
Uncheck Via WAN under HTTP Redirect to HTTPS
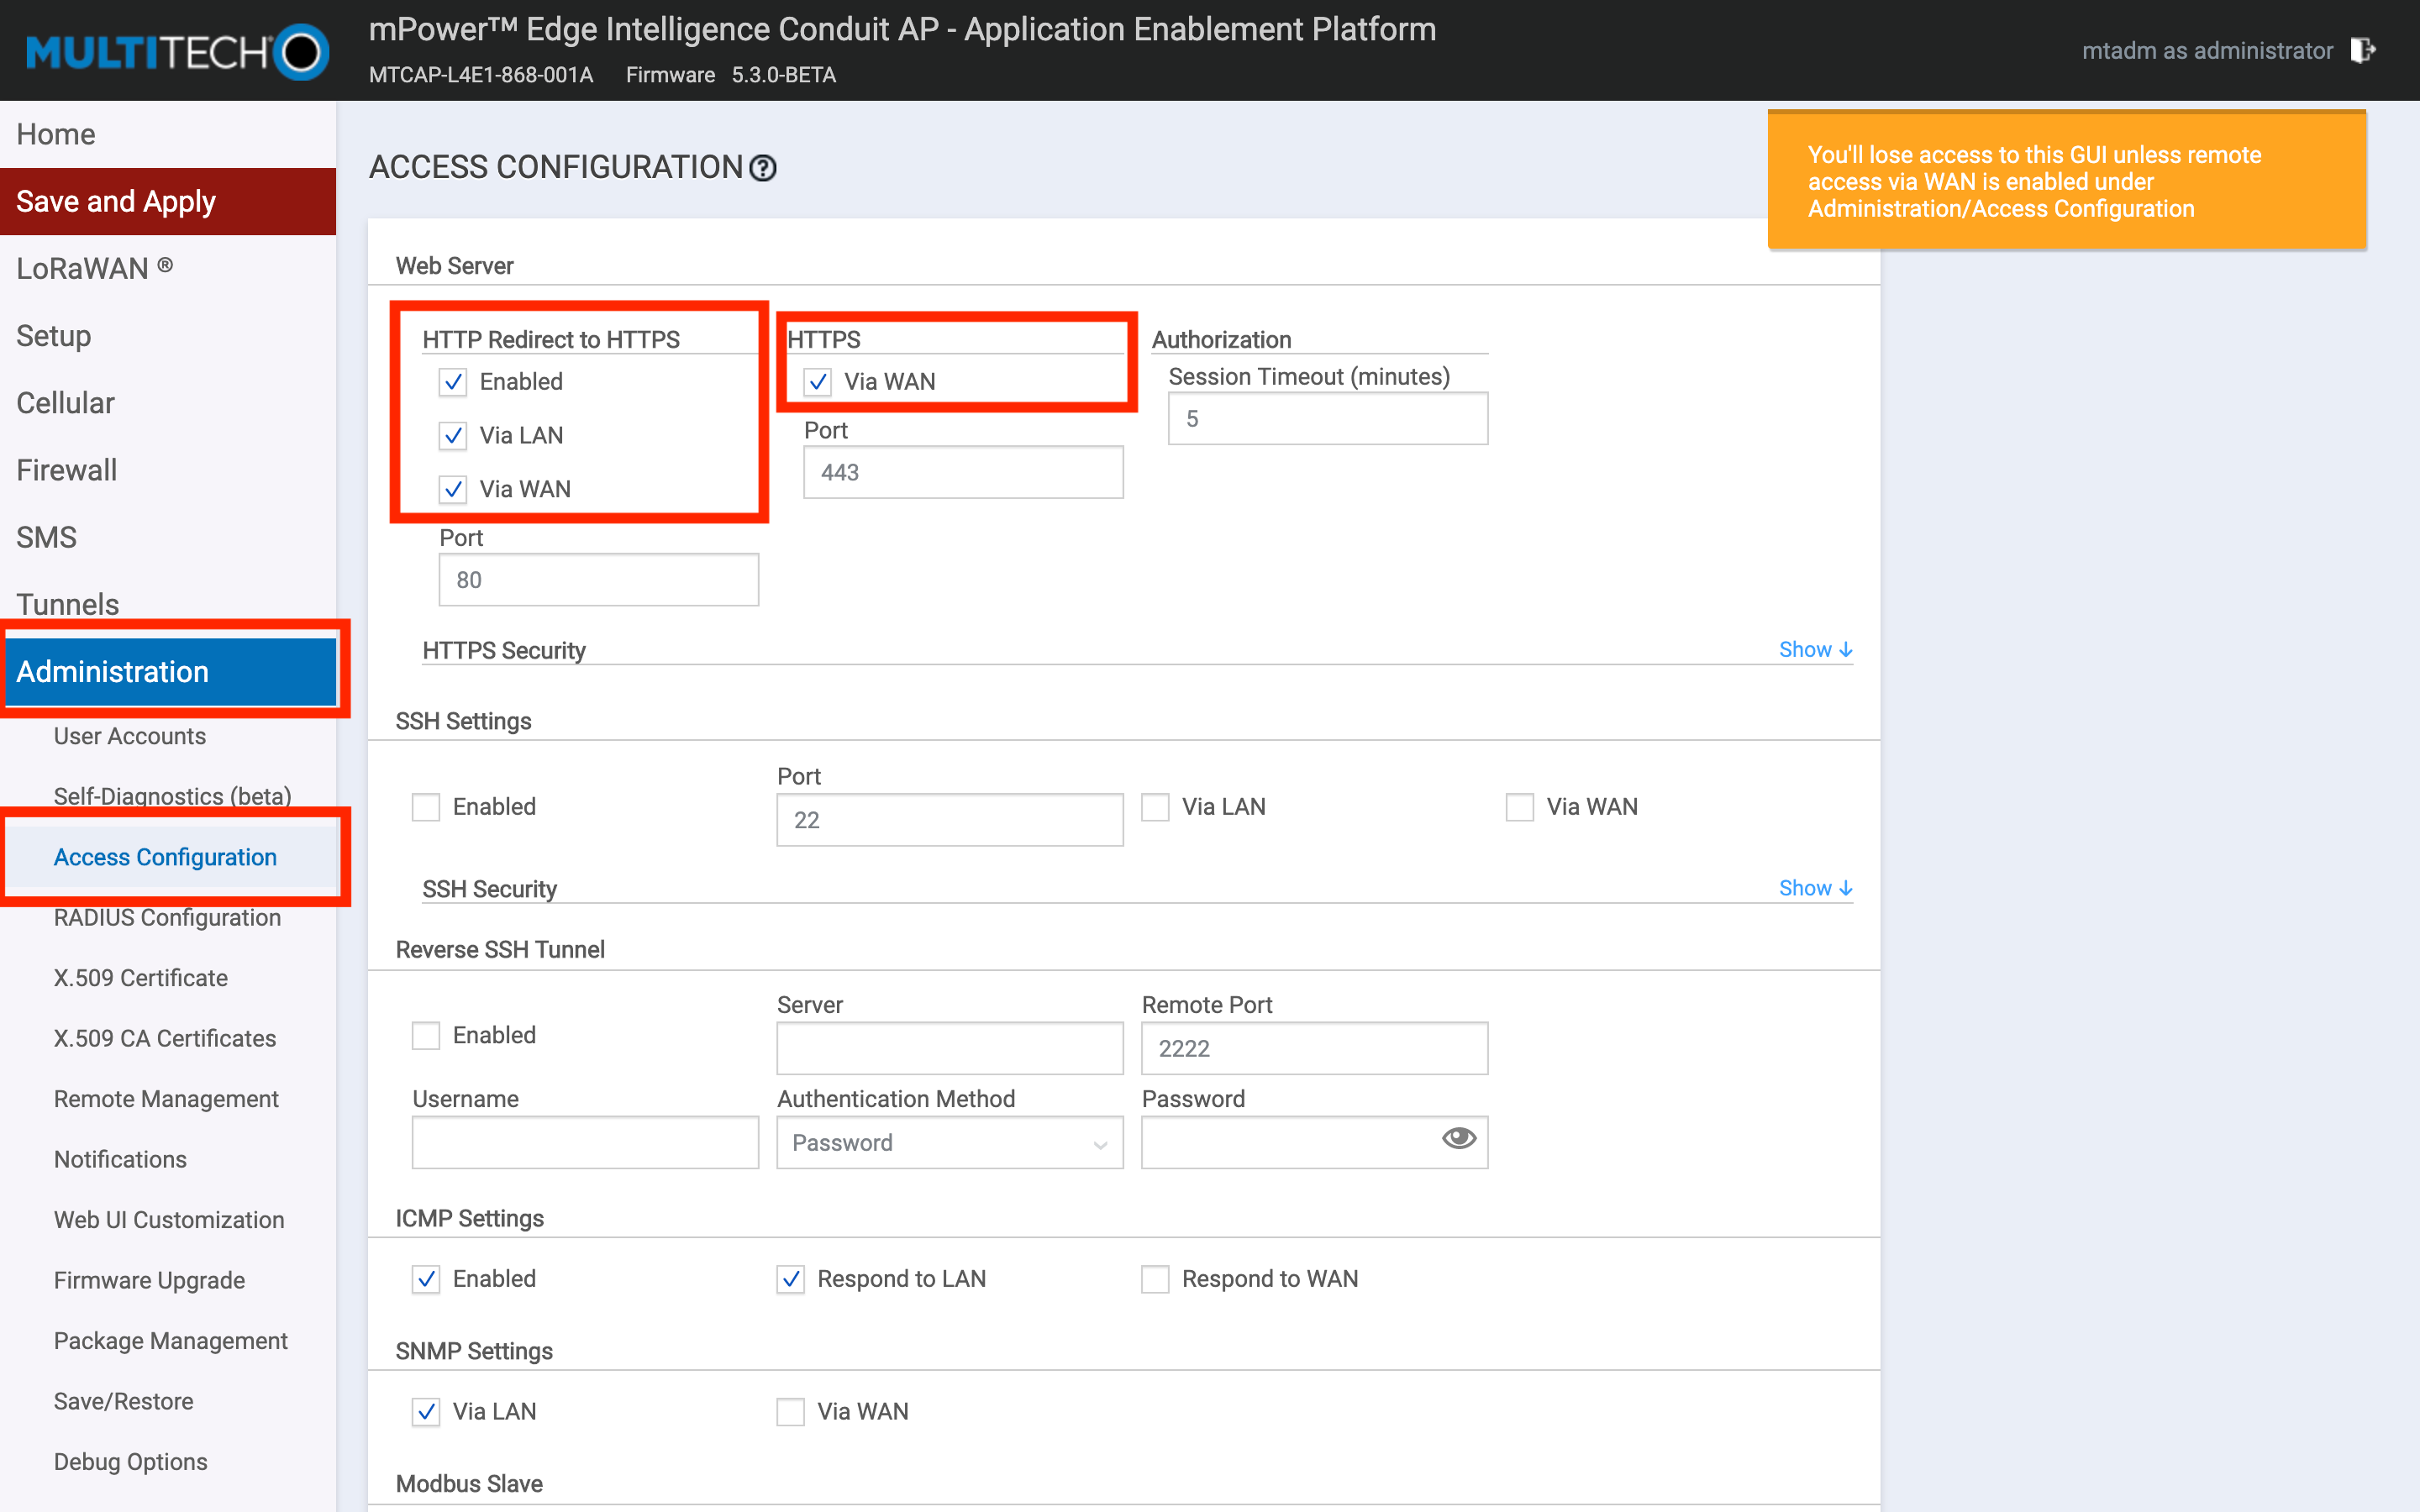(453, 489)
